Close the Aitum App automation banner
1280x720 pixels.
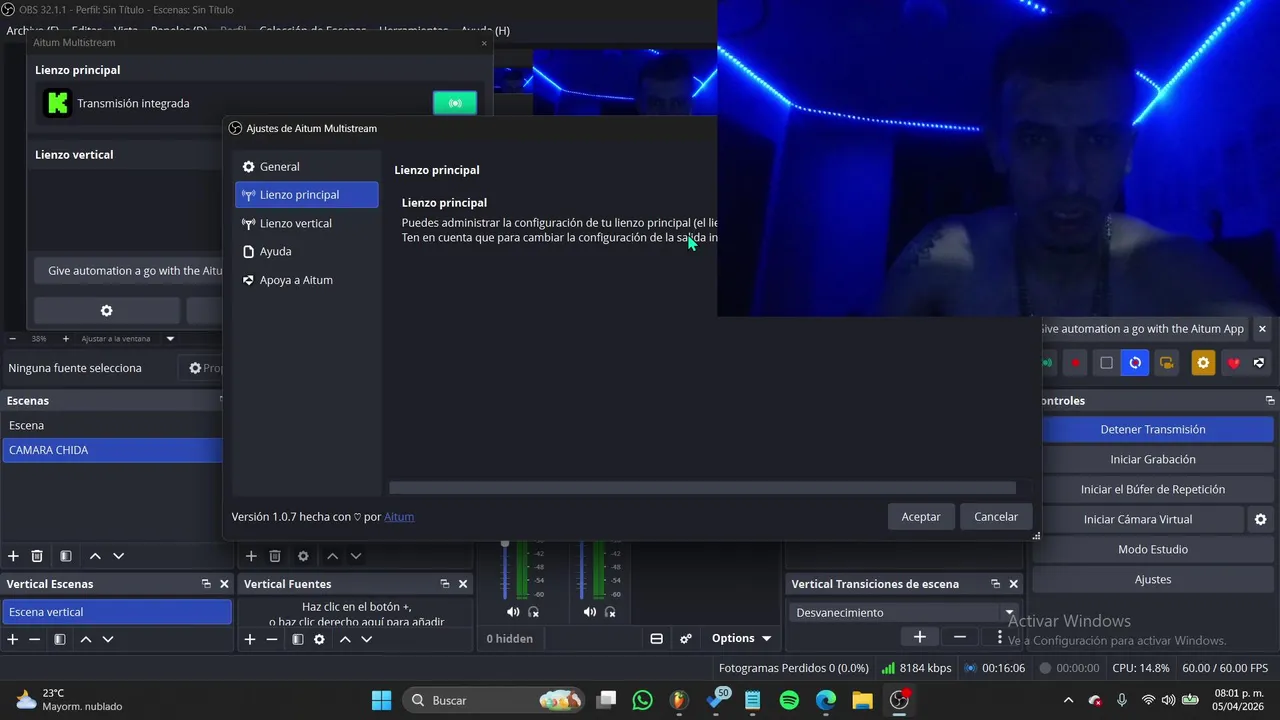click(x=1262, y=329)
